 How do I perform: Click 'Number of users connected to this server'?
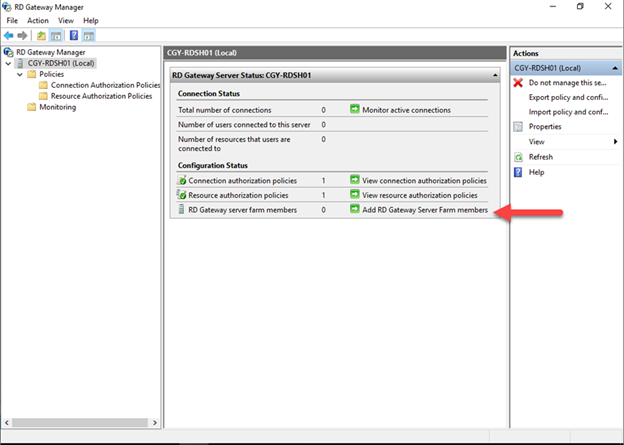click(x=244, y=125)
